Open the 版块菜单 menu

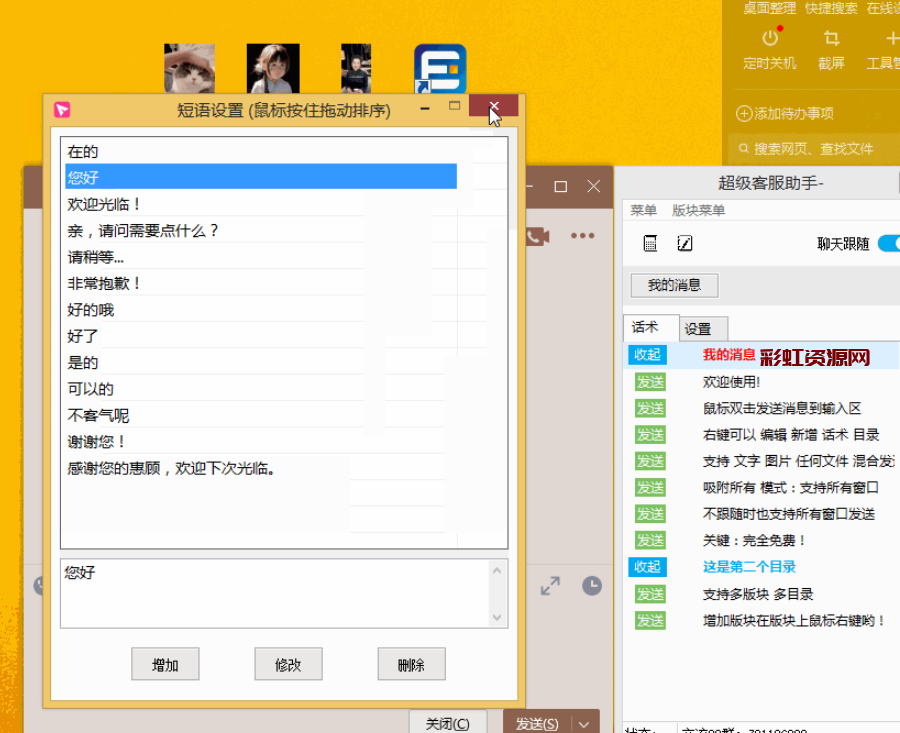(698, 211)
